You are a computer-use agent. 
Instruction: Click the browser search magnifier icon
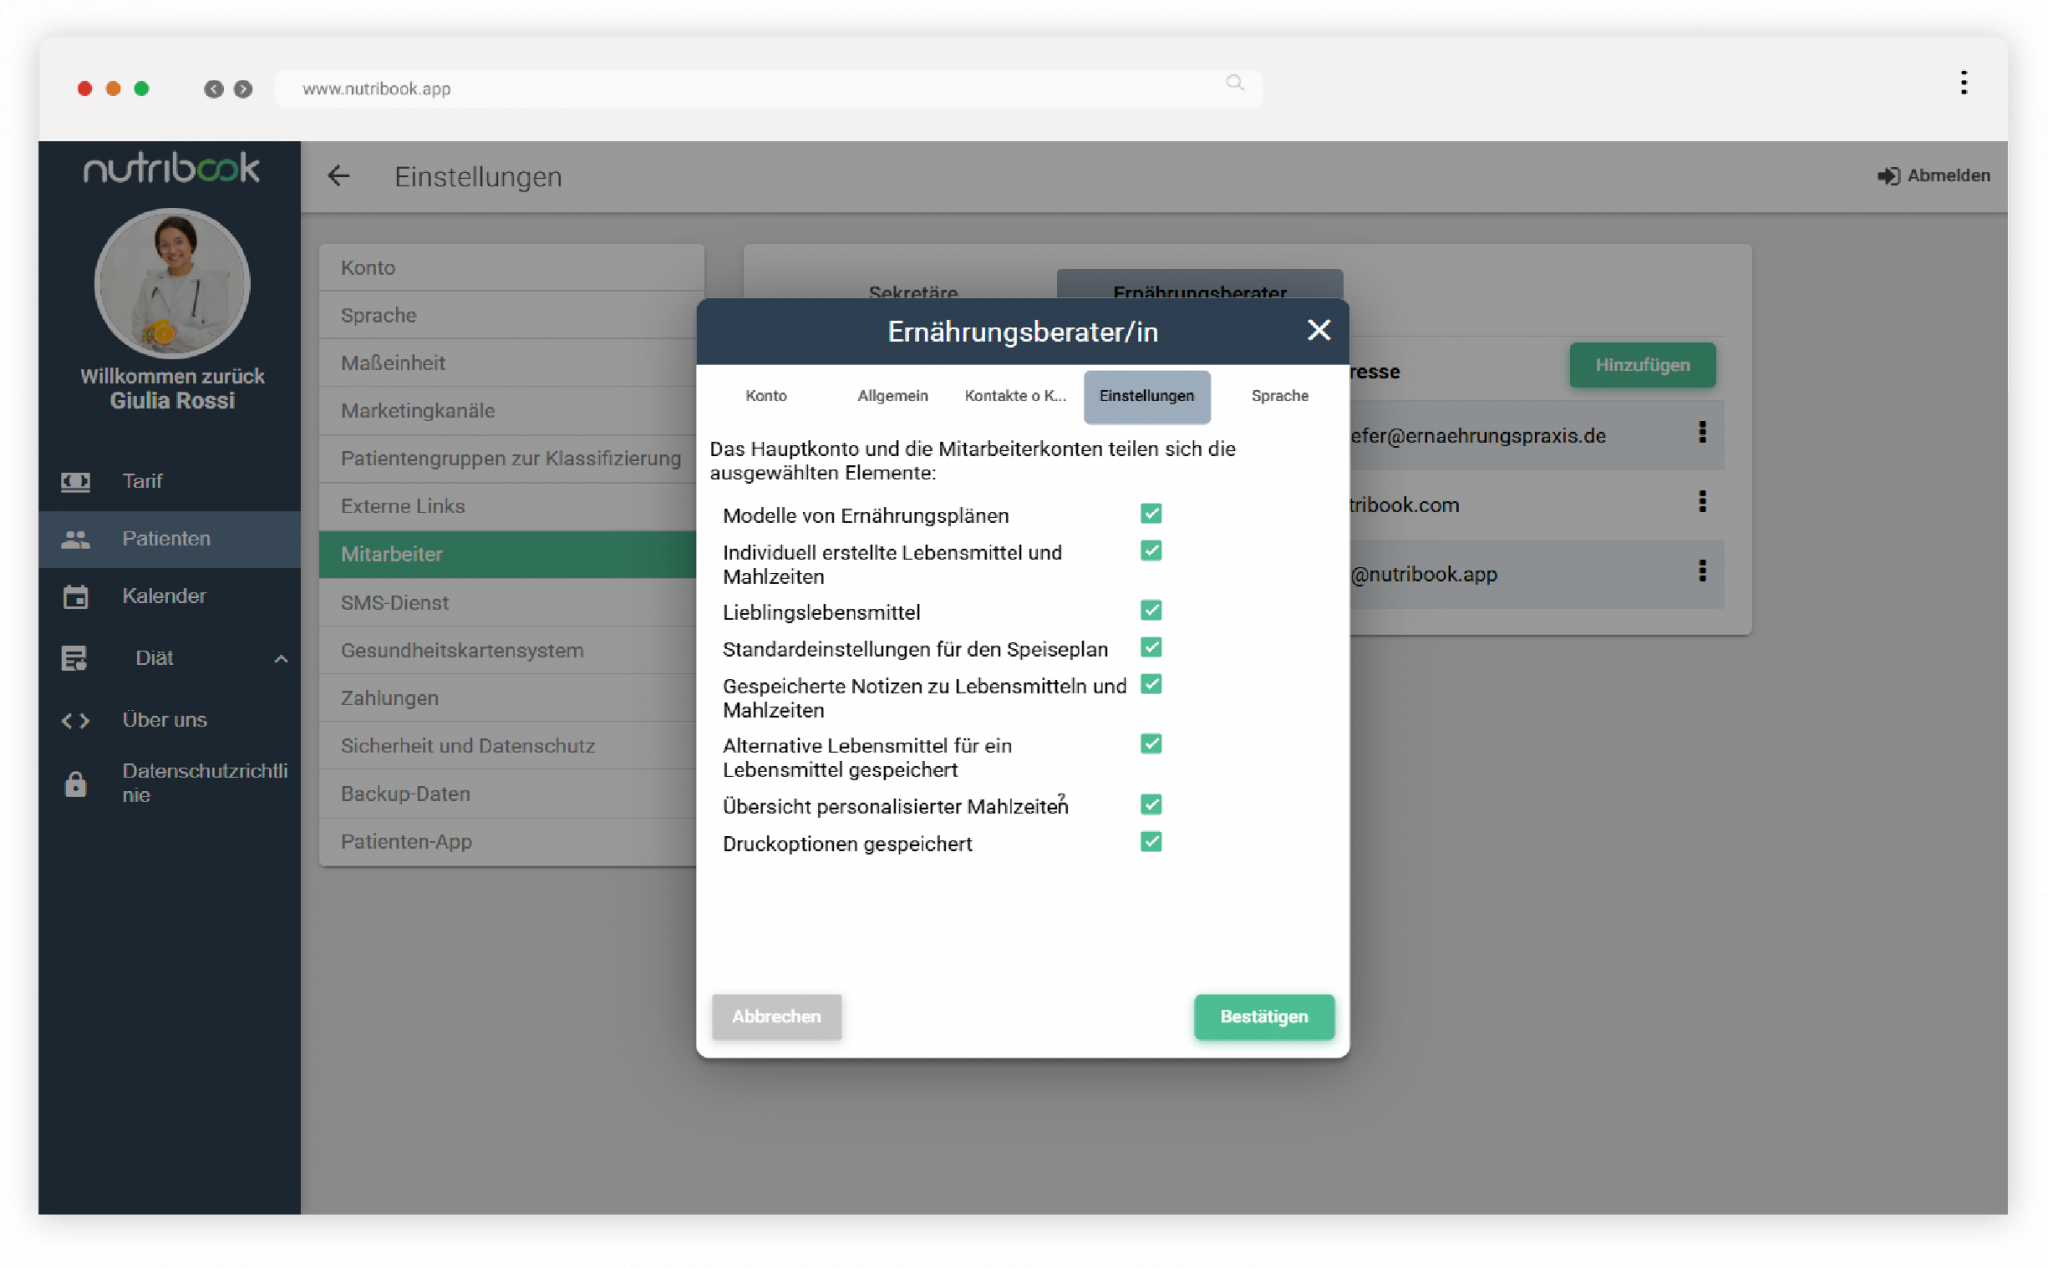(1235, 83)
